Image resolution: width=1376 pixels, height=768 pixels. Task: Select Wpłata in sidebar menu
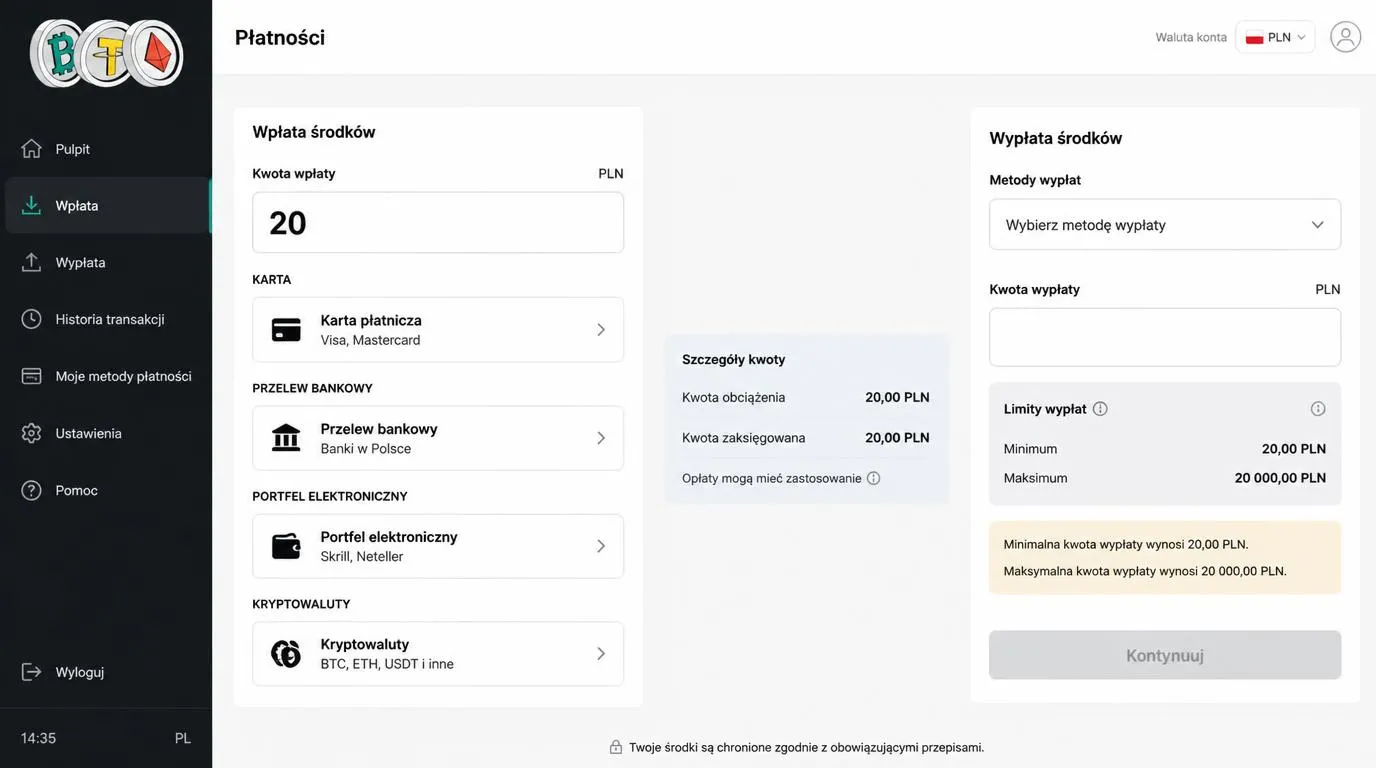pos(107,206)
